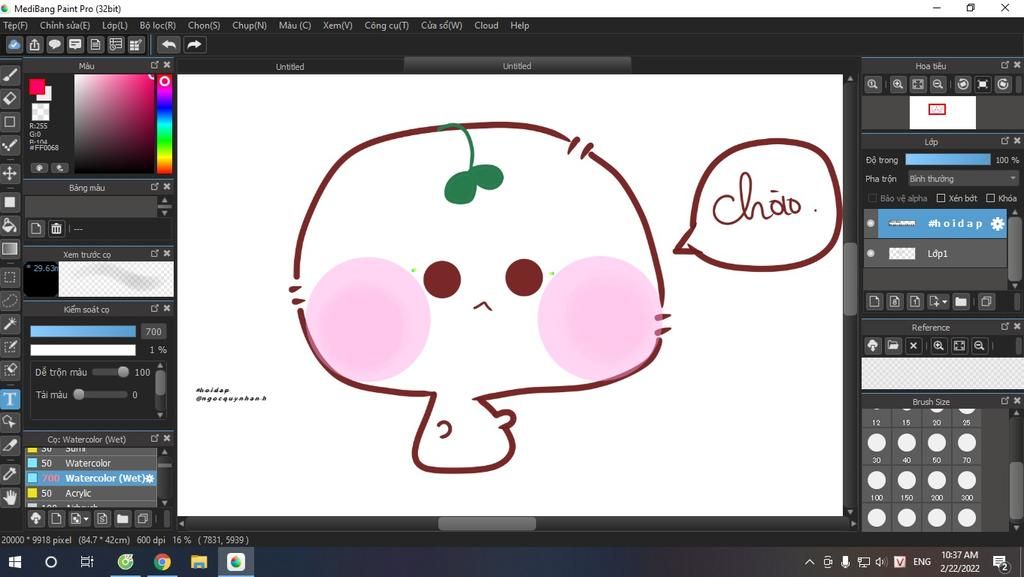Click the Dễ trộn màu slider
1024x577 pixels.
(x=110, y=372)
